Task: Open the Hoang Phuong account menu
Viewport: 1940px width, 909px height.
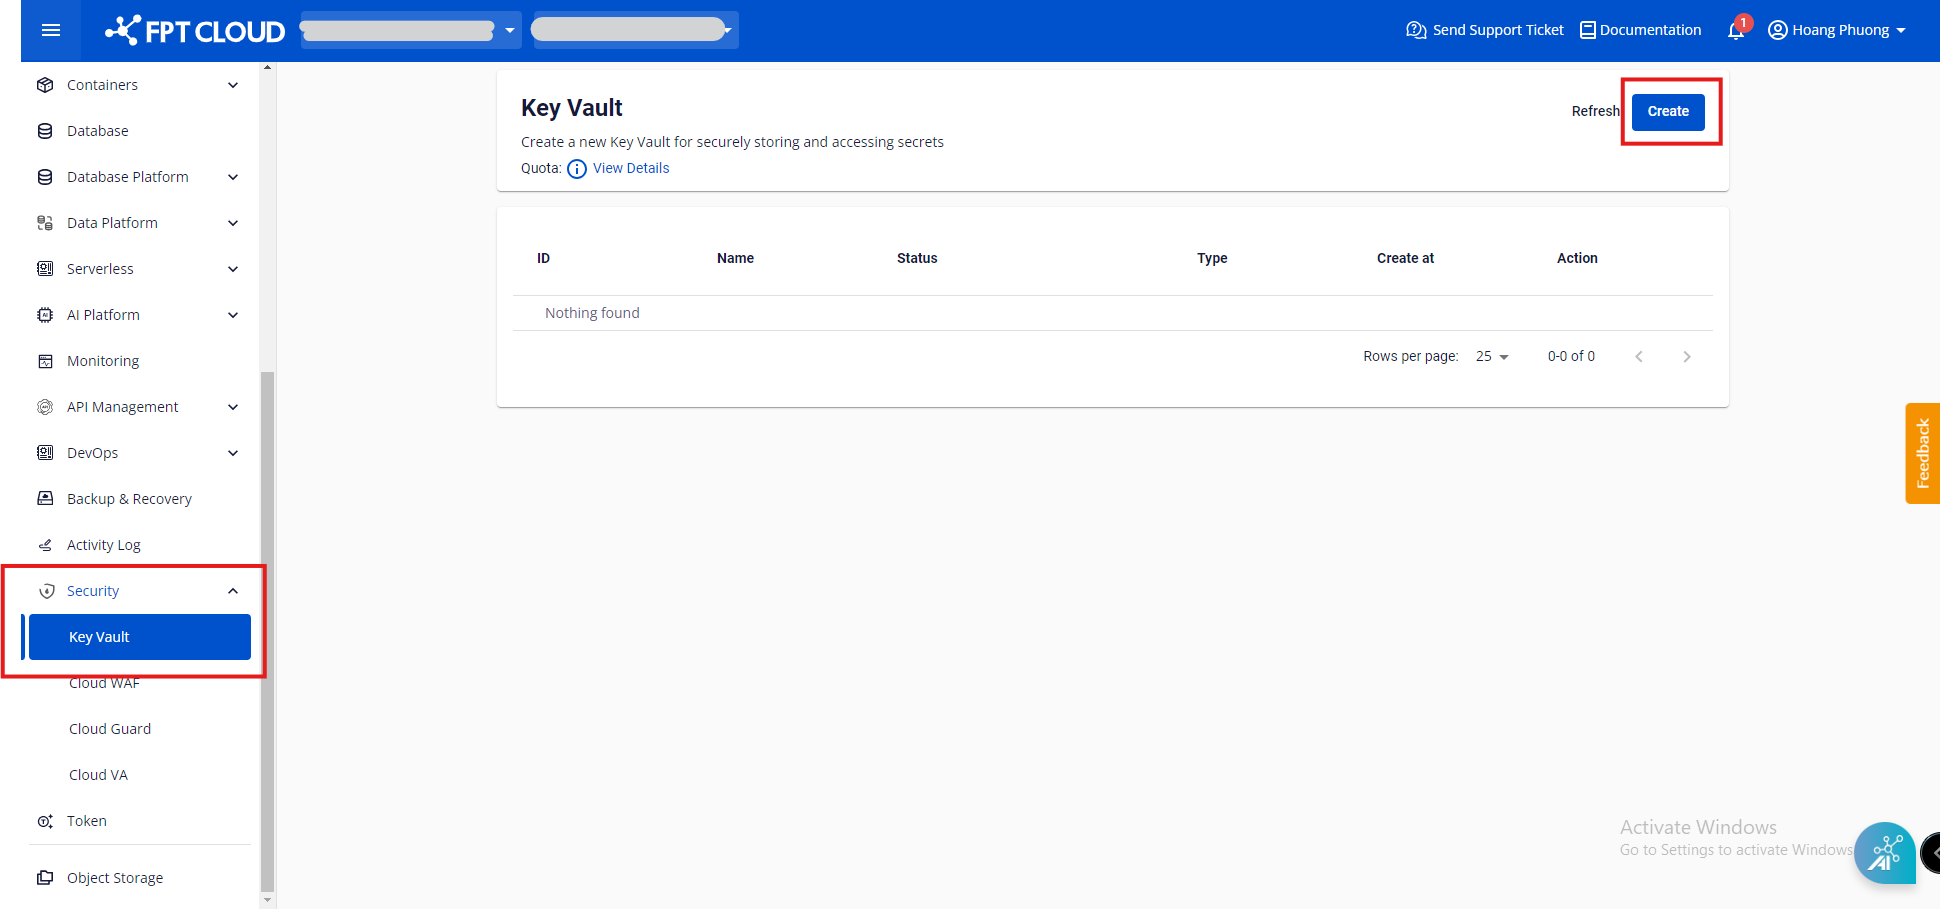Action: point(1838,30)
